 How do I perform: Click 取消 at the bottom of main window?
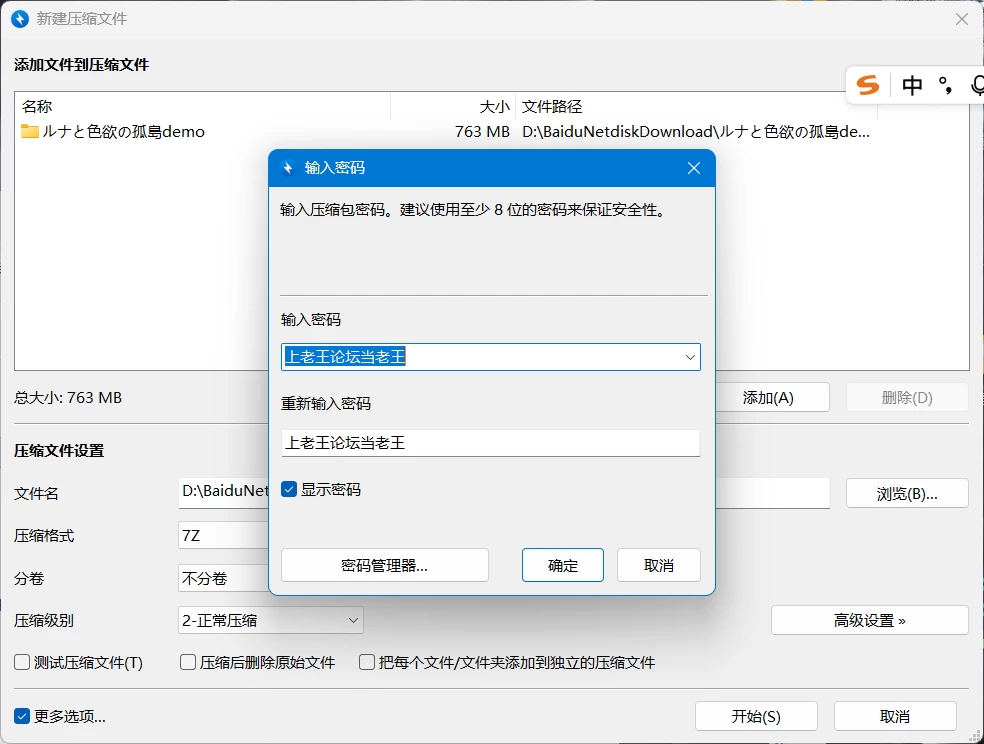point(895,716)
